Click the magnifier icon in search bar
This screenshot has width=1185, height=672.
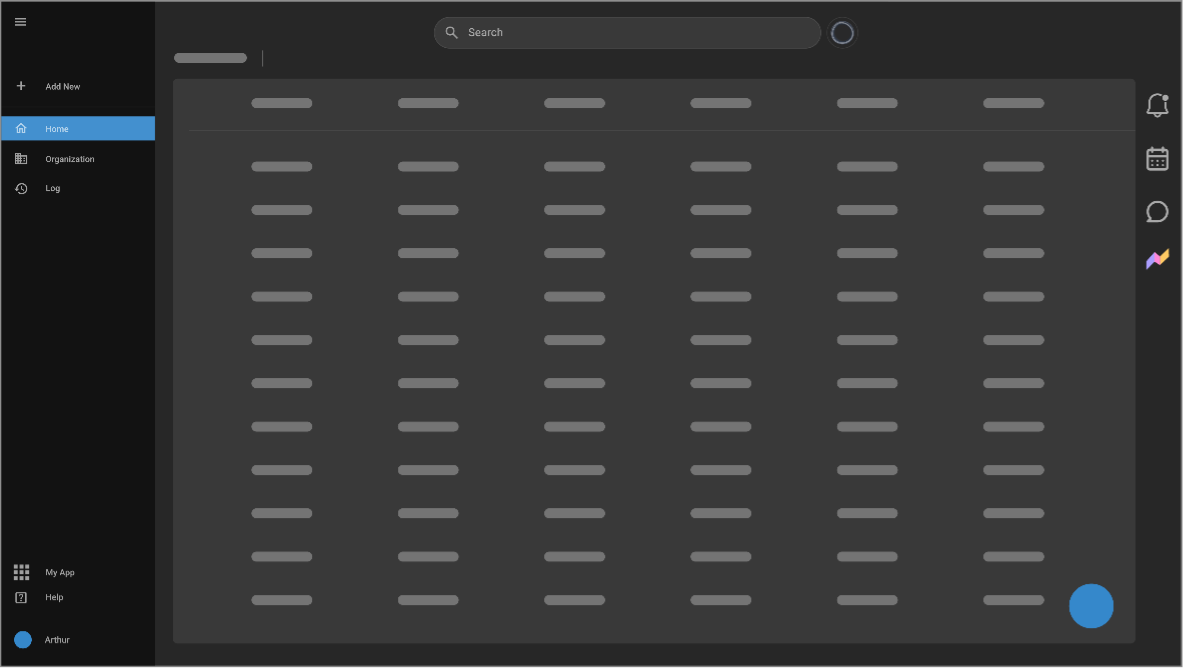(452, 33)
